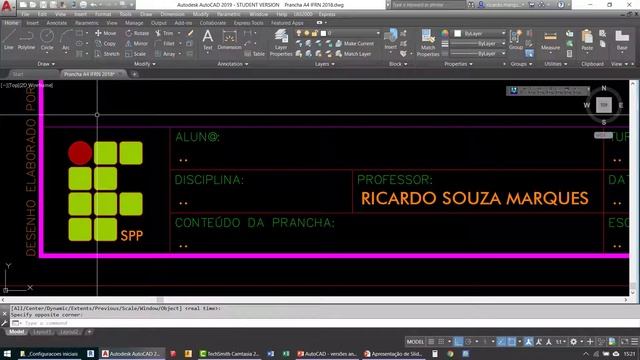Image resolution: width=640 pixels, height=360 pixels.
Task: Select the Line drawing tool
Action: point(9,40)
